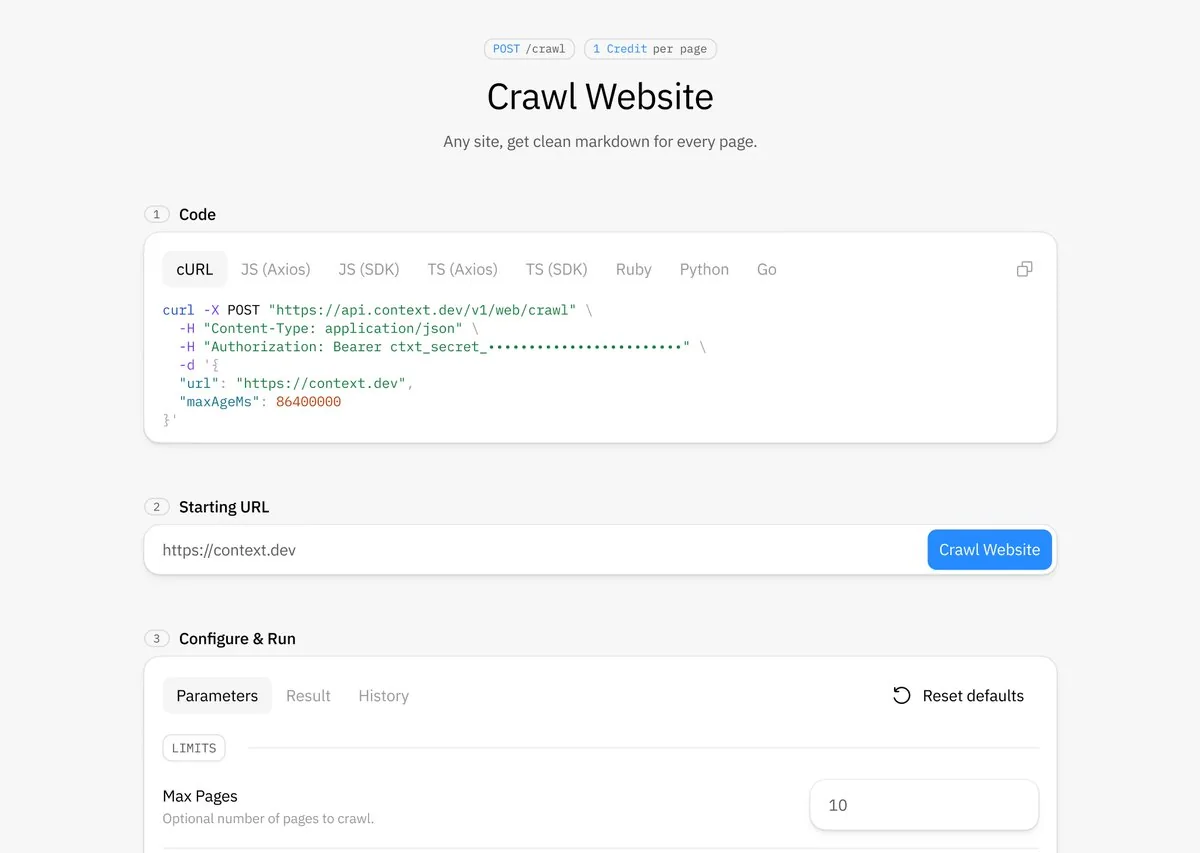Open the TS (Axios) code tab
The height and width of the screenshot is (853, 1200).
tap(462, 269)
